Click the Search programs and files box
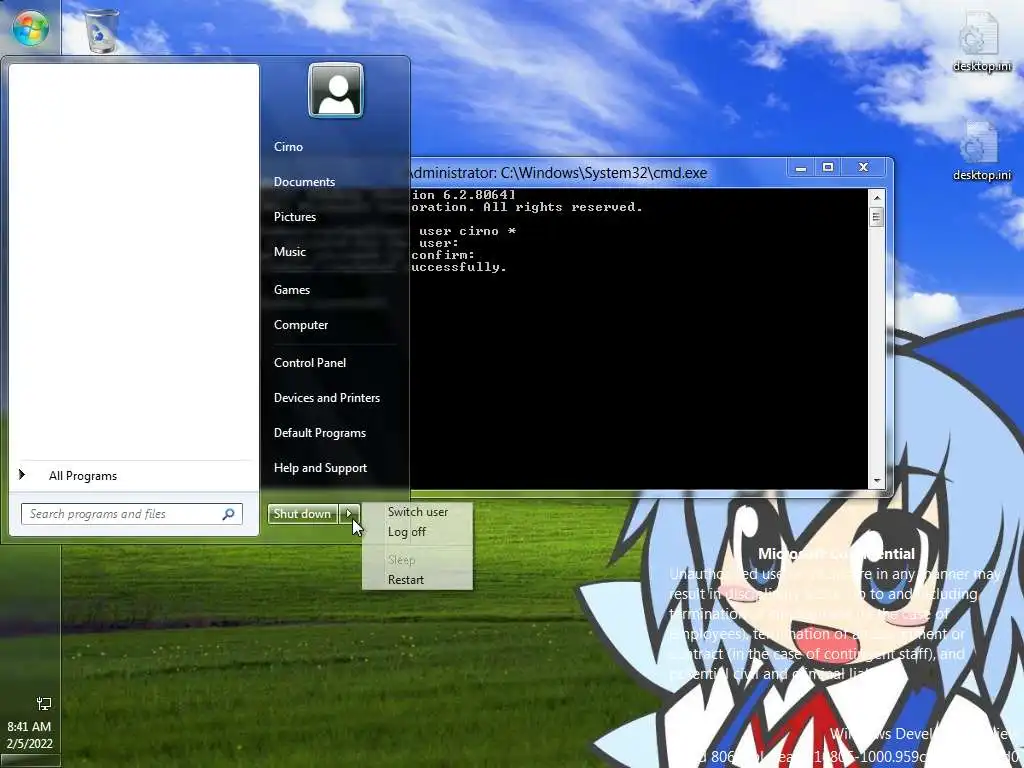This screenshot has width=1024, height=768. point(132,514)
